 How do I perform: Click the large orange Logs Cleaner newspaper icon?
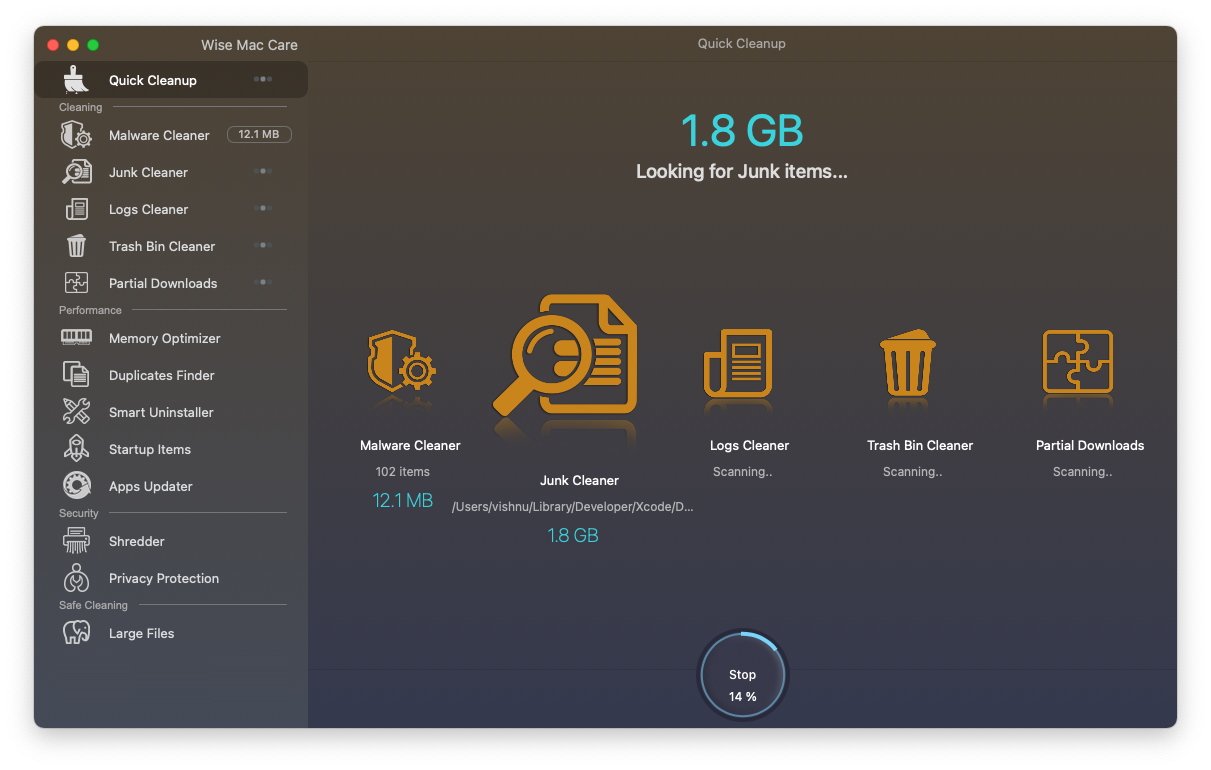click(740, 364)
